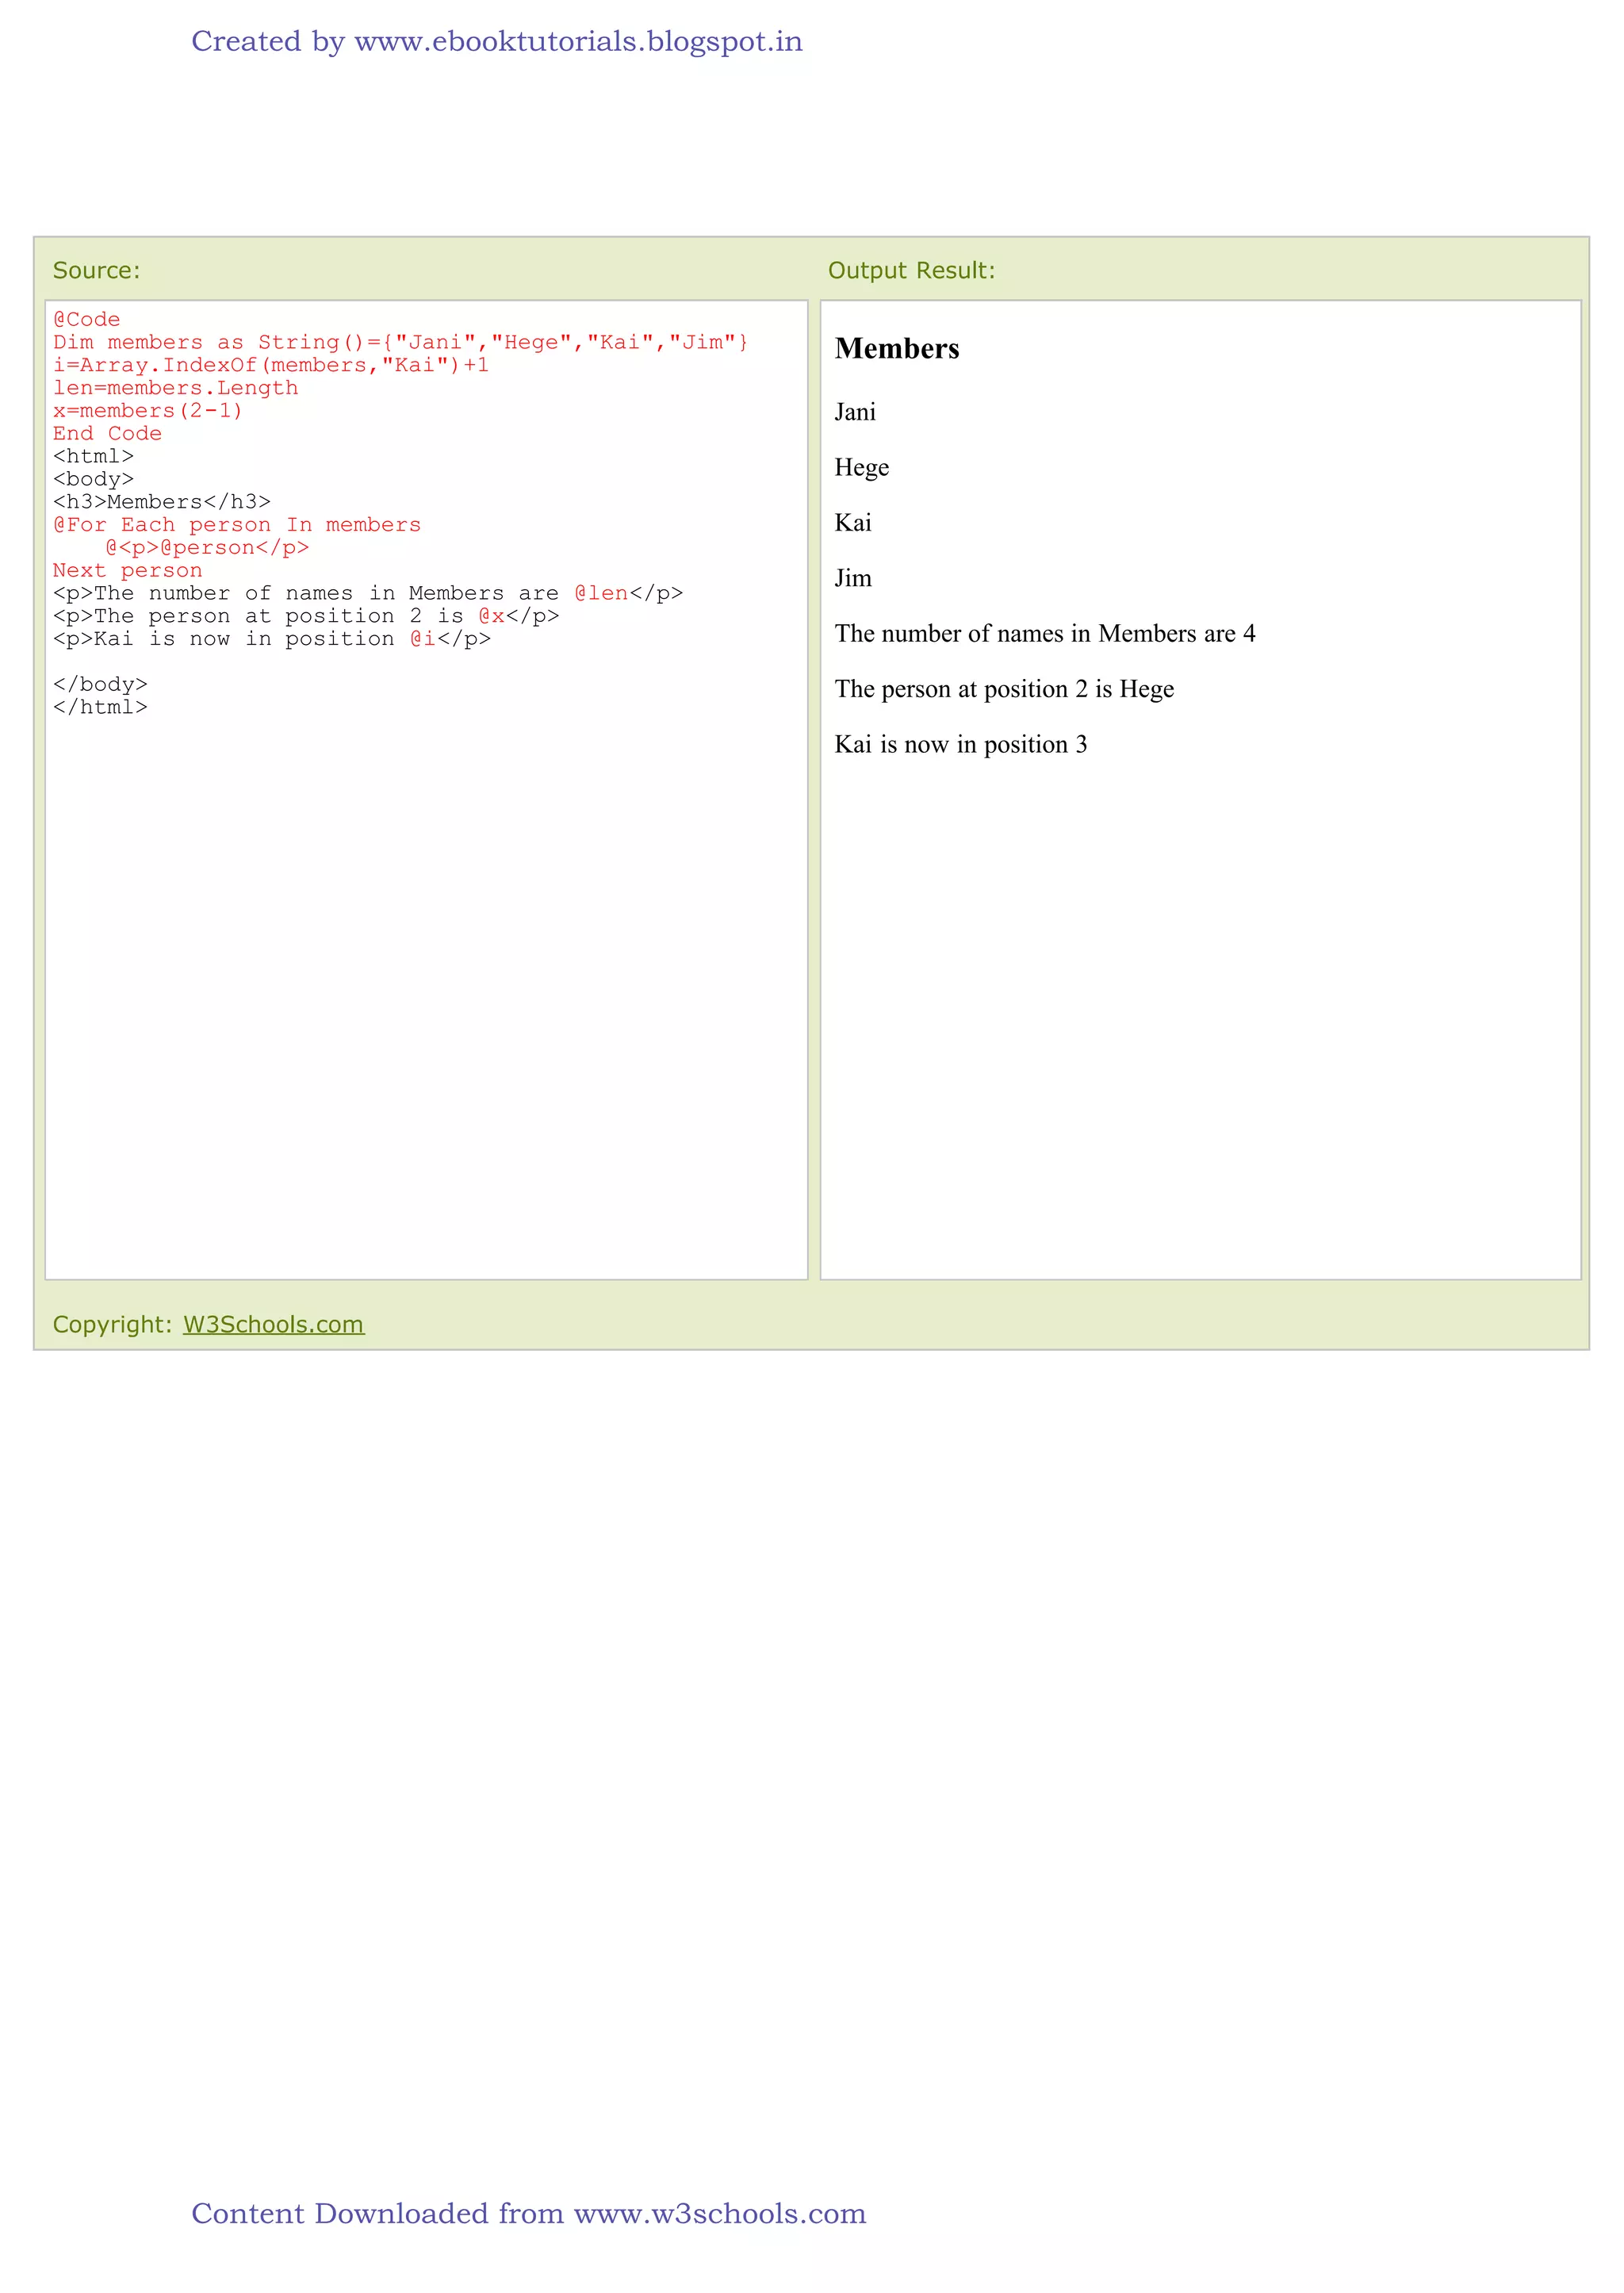The width and height of the screenshot is (1624, 2293).
Task: Click the source line ending with '@len</p>'
Action: click(x=368, y=593)
